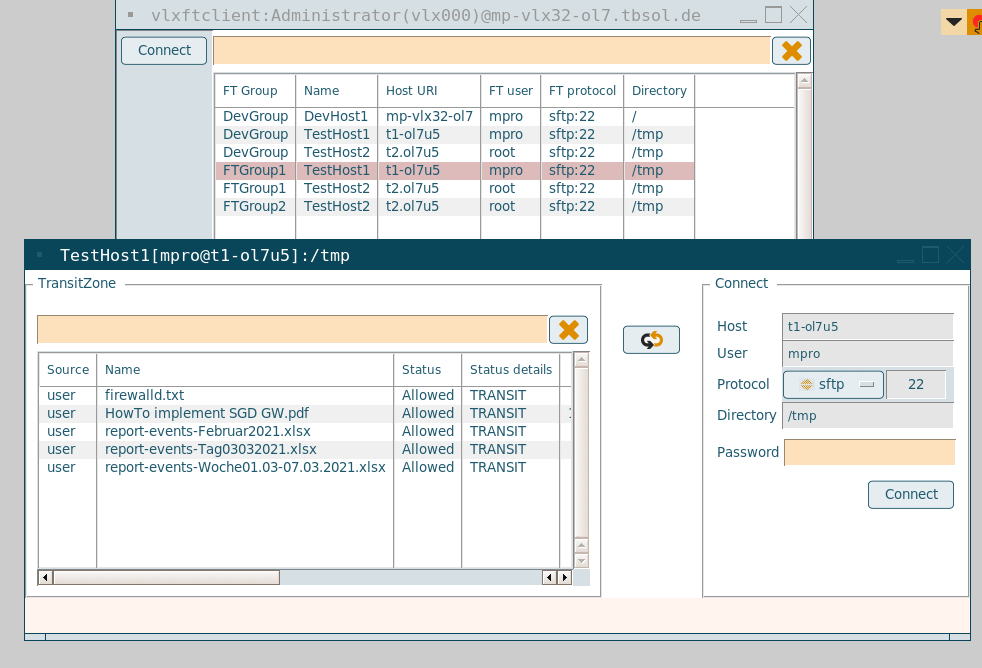Select DevHost1 row in host table
The width and height of the screenshot is (982, 668).
pos(336,117)
